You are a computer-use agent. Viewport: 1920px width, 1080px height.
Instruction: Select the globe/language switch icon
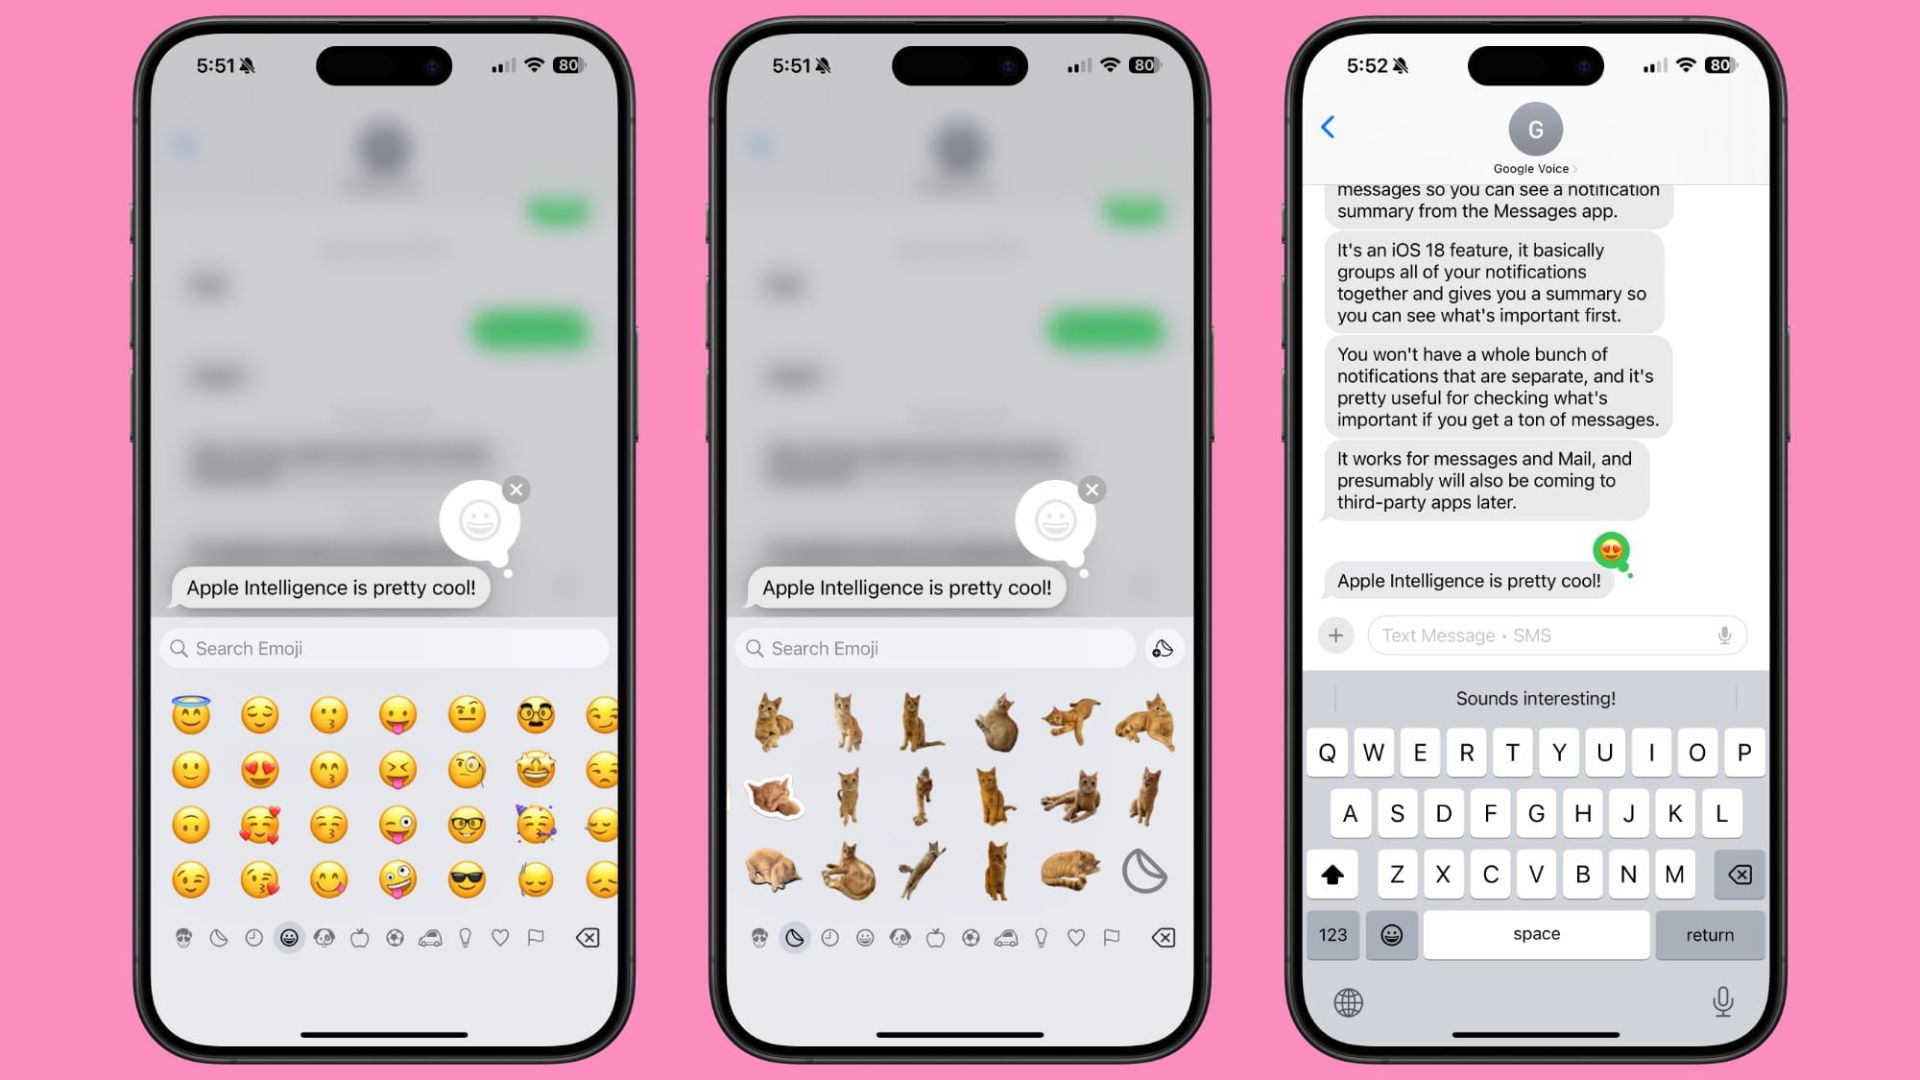coord(1348,1001)
